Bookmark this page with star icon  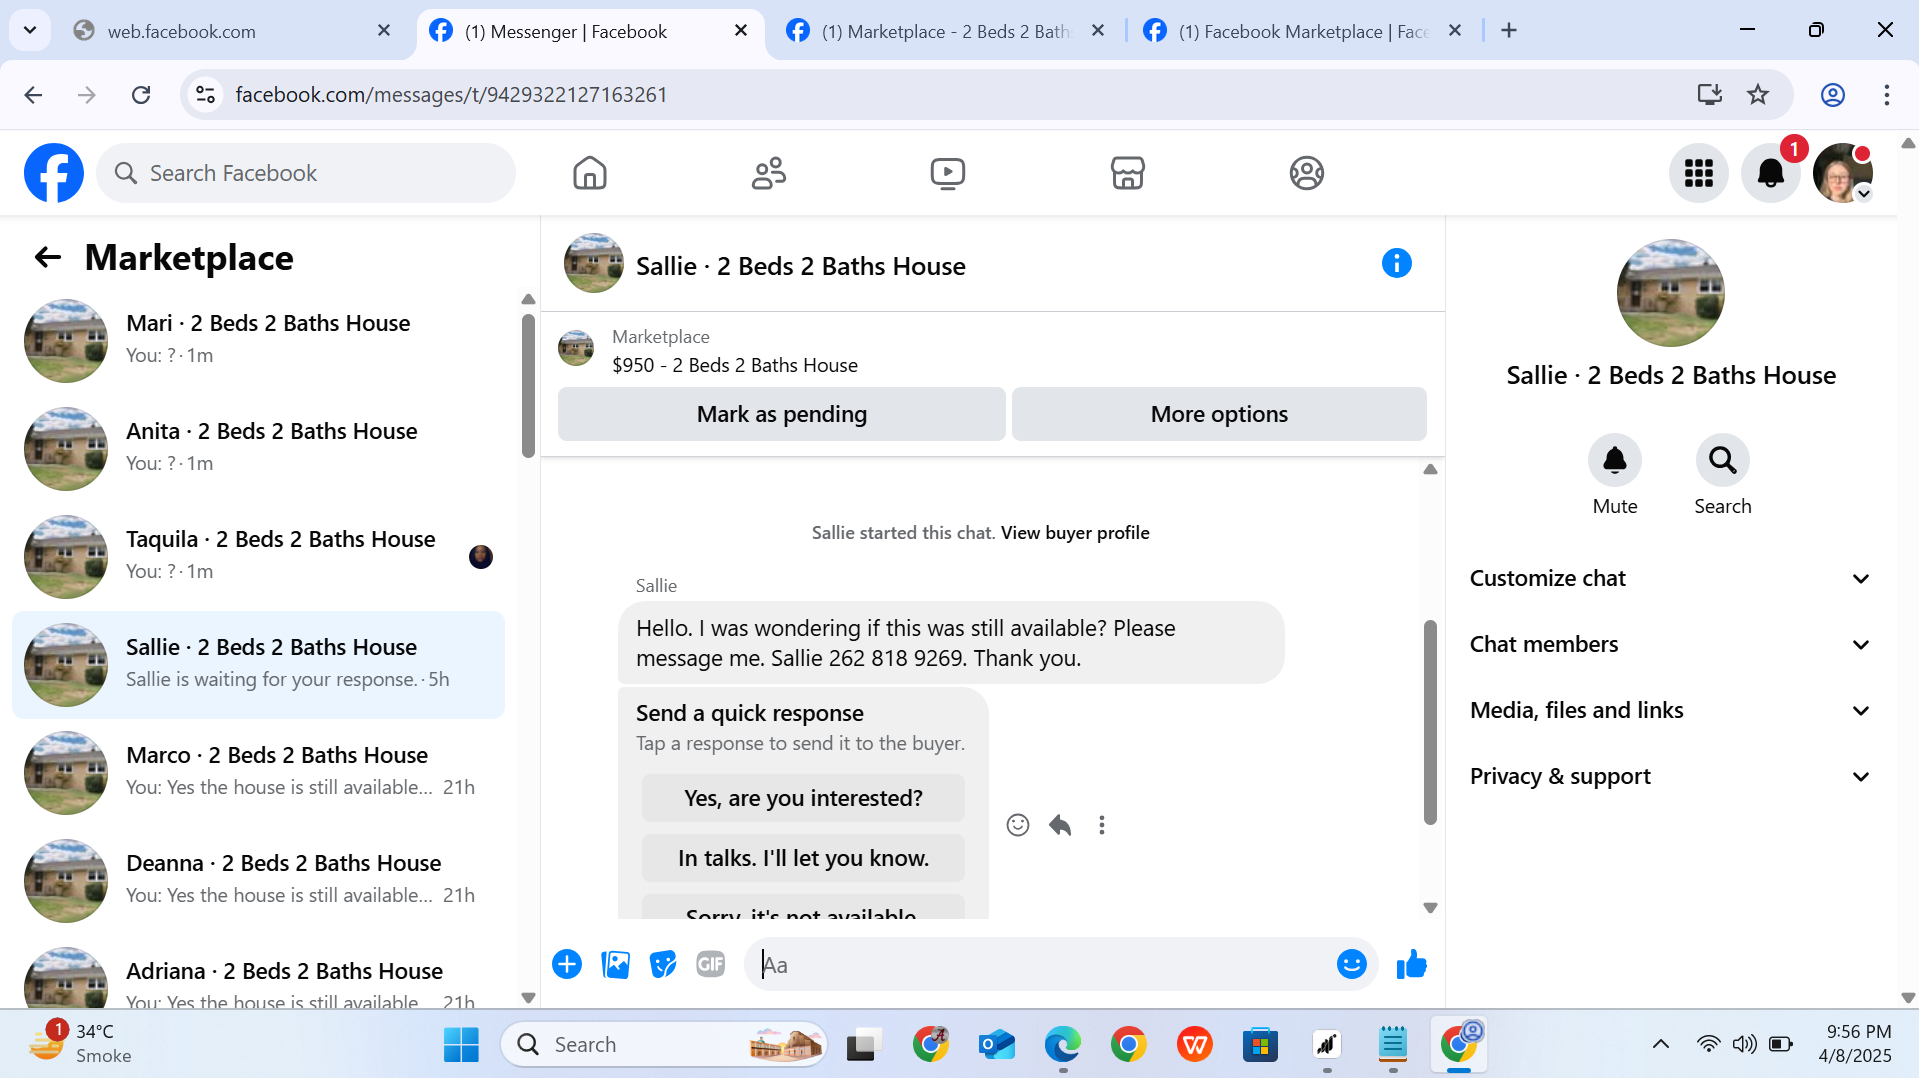pos(1757,95)
